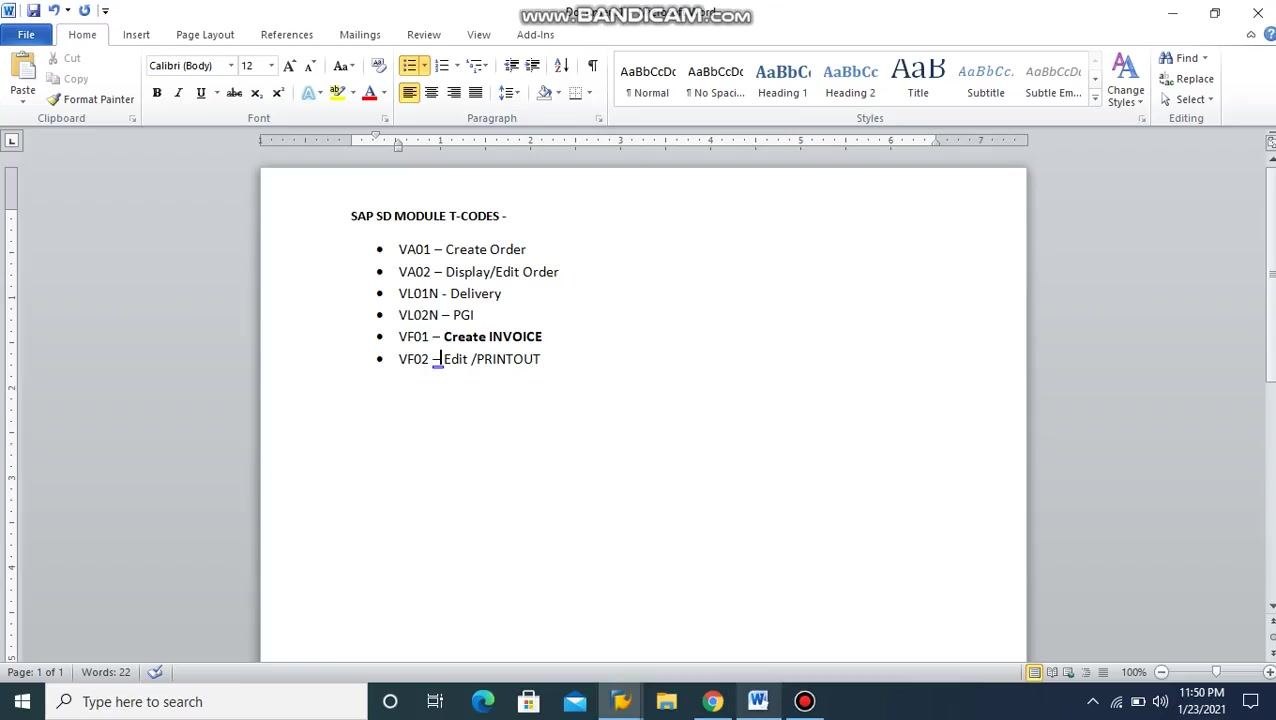Image resolution: width=1276 pixels, height=720 pixels.
Task: Activate Format Painter
Action: (90, 99)
